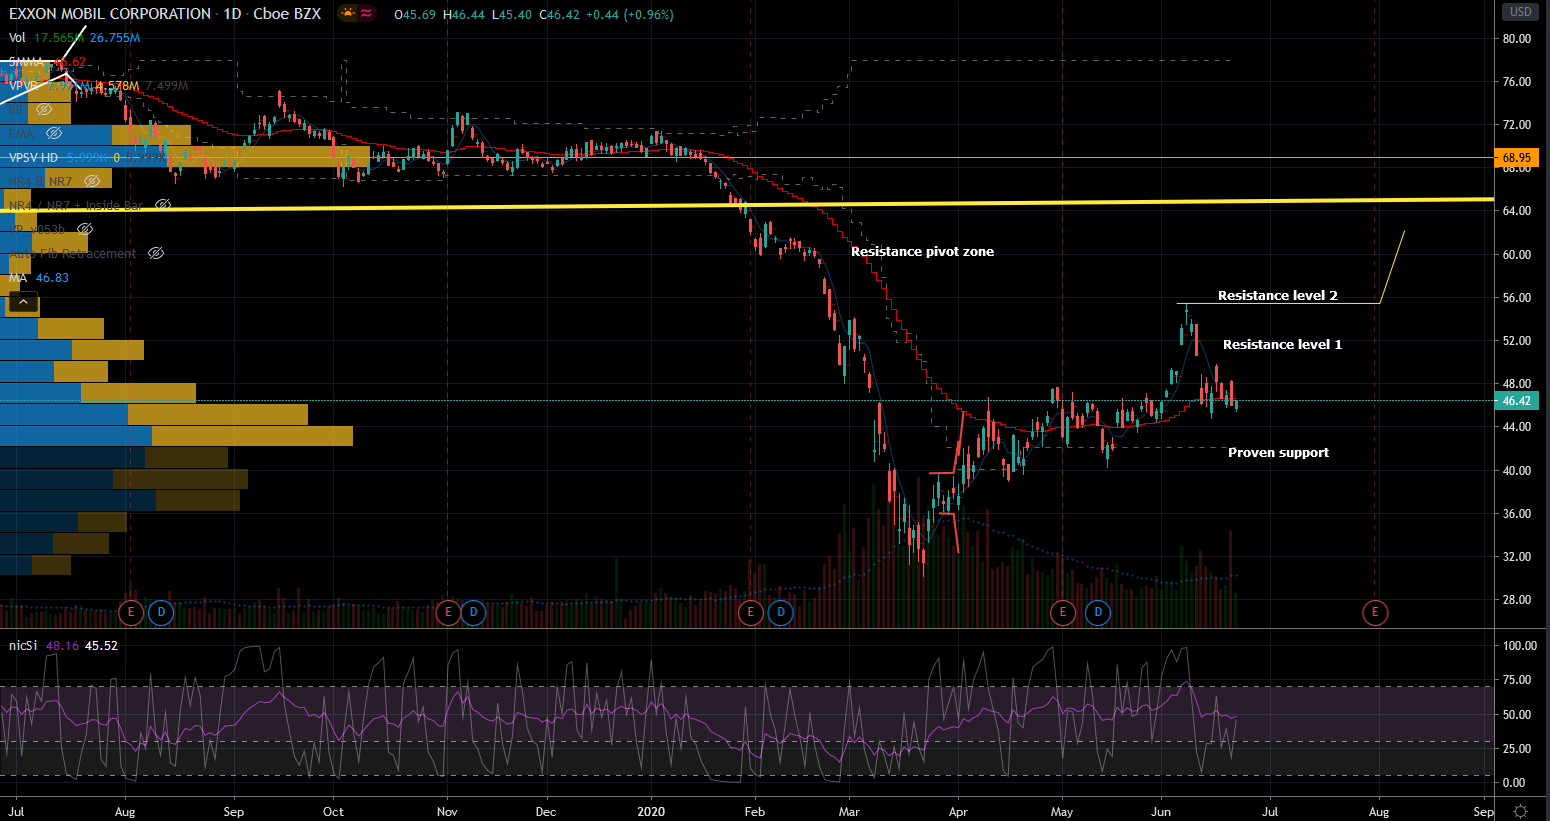1550x821 pixels.
Task: Click the 28.00 price axis label
Action: click(1517, 600)
